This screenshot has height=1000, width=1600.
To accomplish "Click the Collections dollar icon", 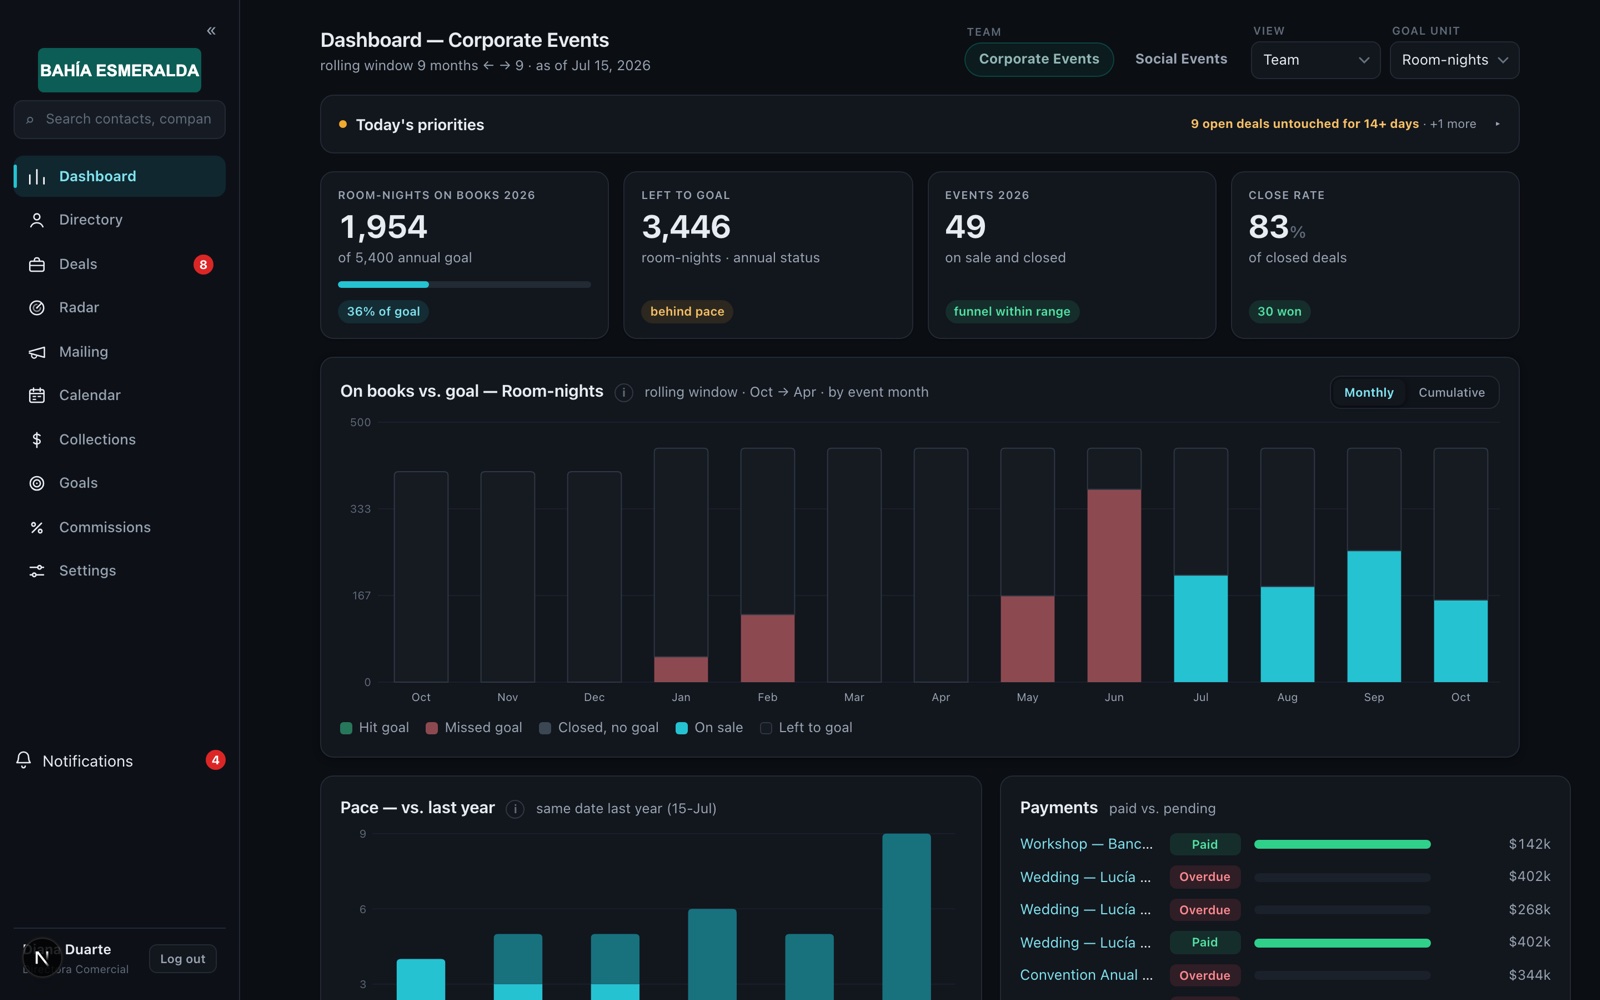I will point(37,439).
